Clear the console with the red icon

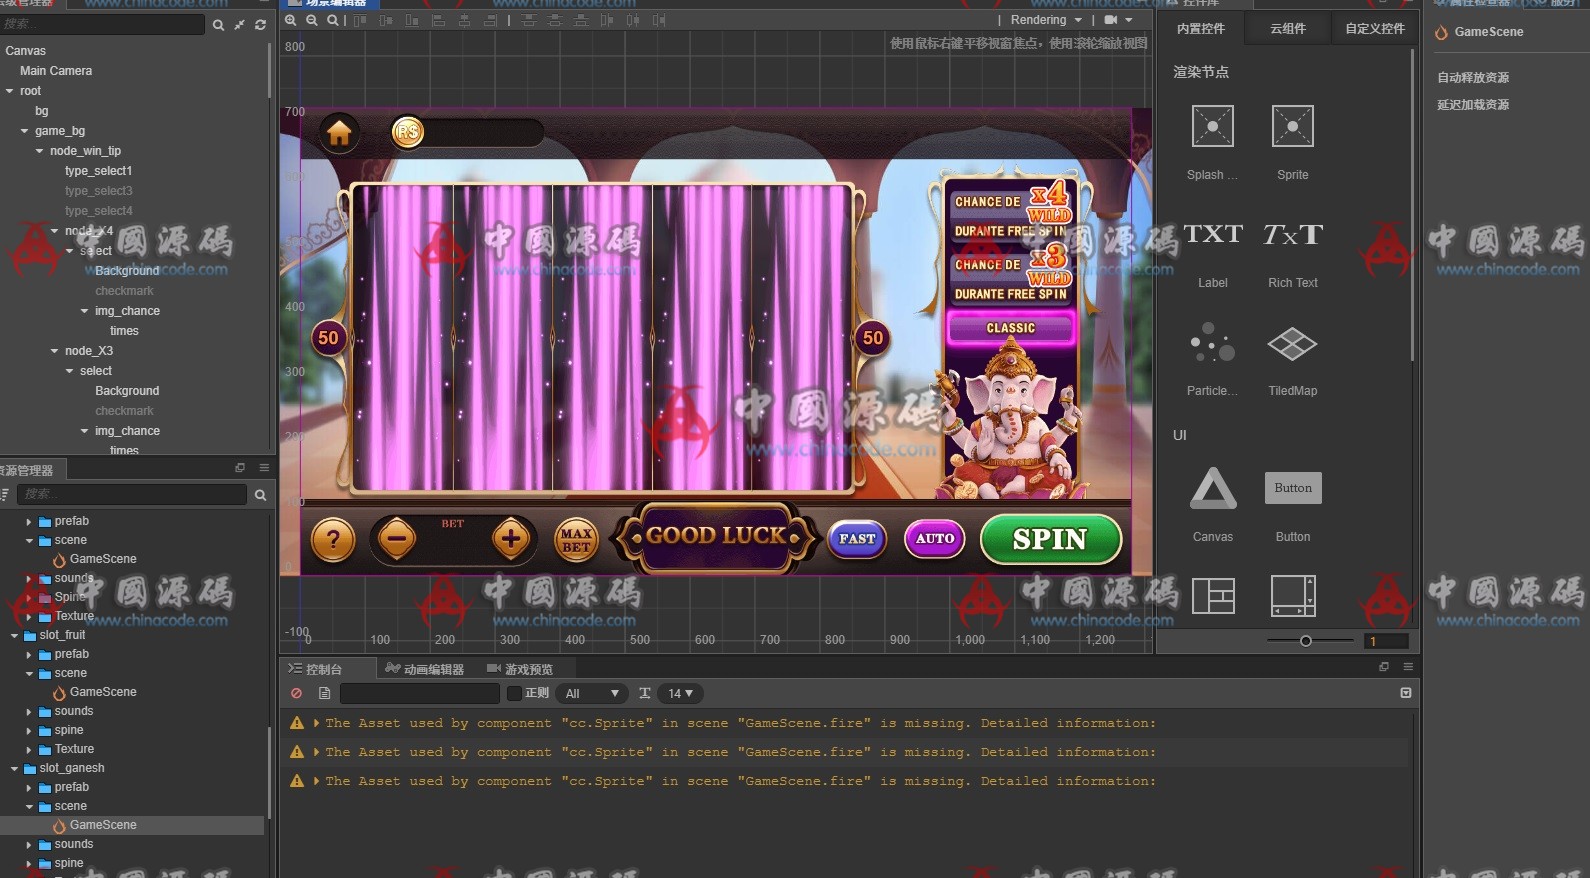[296, 693]
